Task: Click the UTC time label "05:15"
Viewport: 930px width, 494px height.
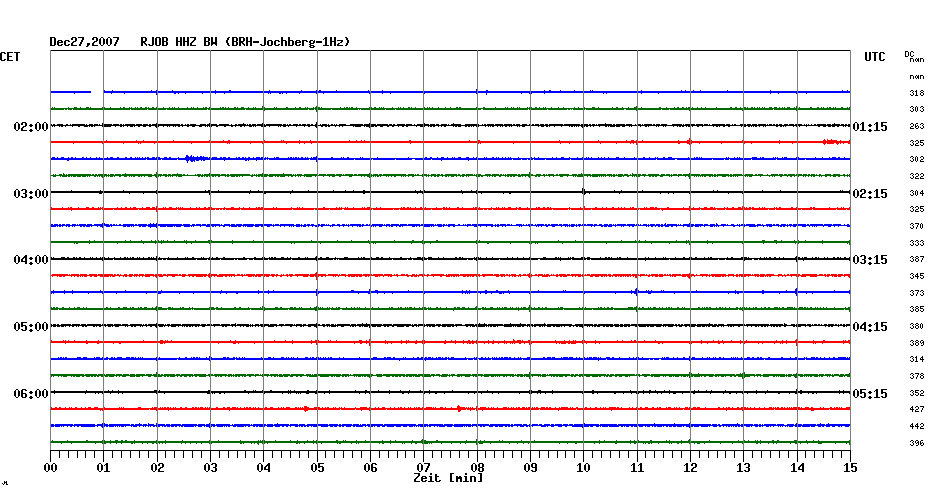Action: [870, 394]
